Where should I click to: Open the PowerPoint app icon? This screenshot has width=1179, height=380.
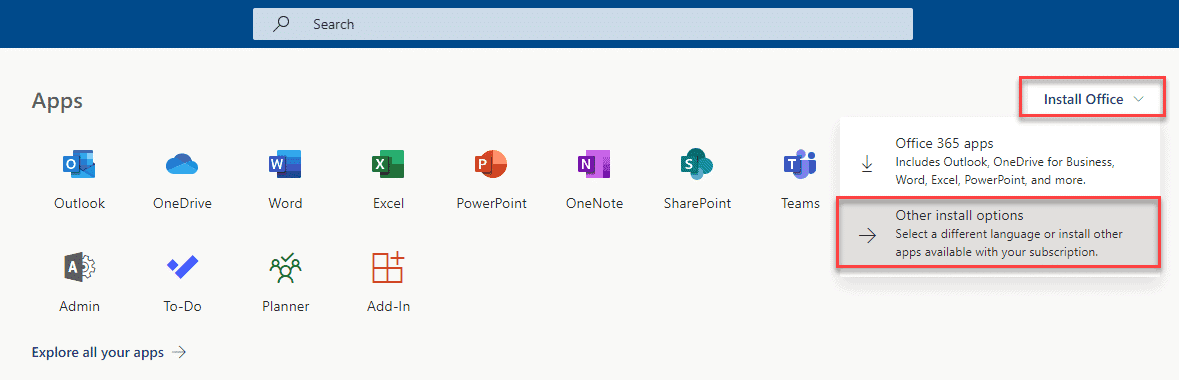491,163
